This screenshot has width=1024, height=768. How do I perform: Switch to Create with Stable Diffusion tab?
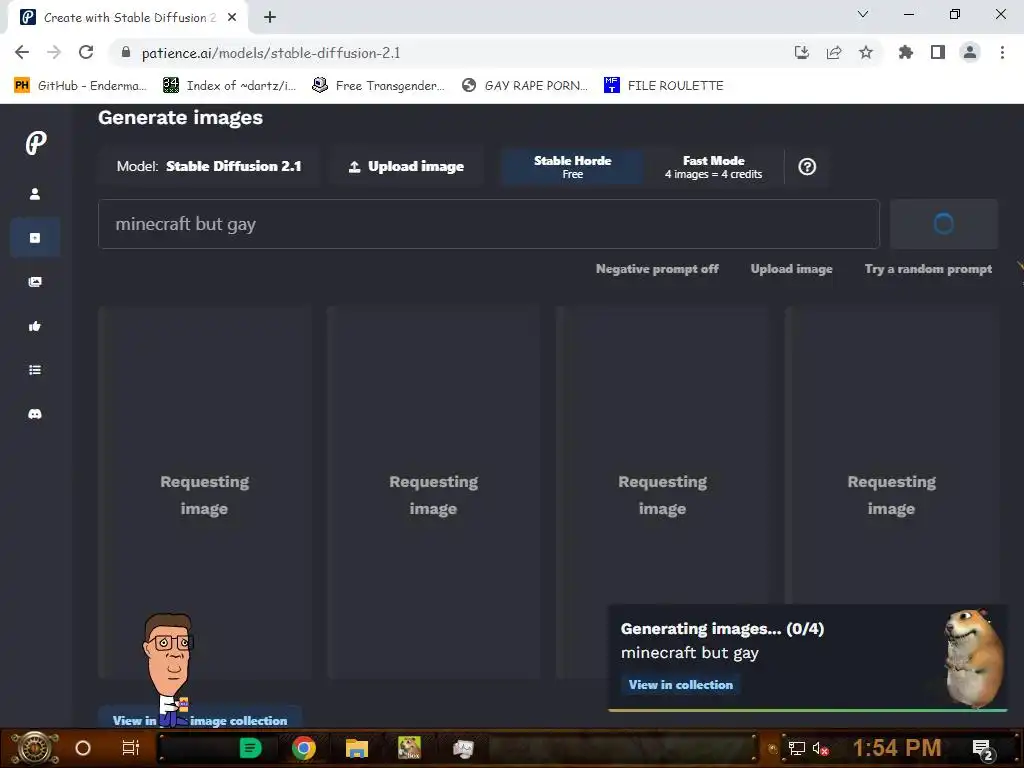(129, 18)
